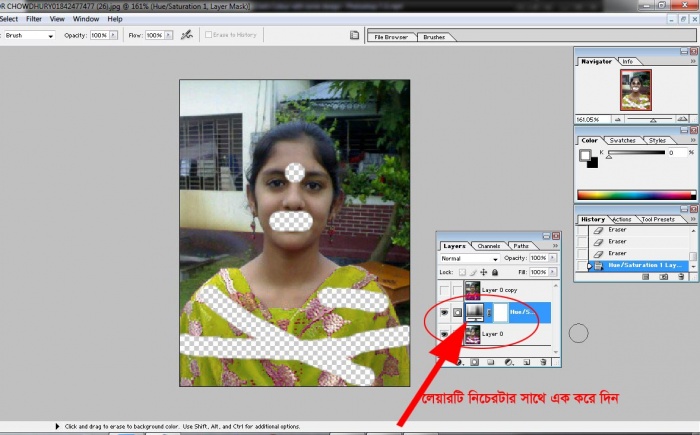Open the Help menu
The image size is (700, 435).
115,19
